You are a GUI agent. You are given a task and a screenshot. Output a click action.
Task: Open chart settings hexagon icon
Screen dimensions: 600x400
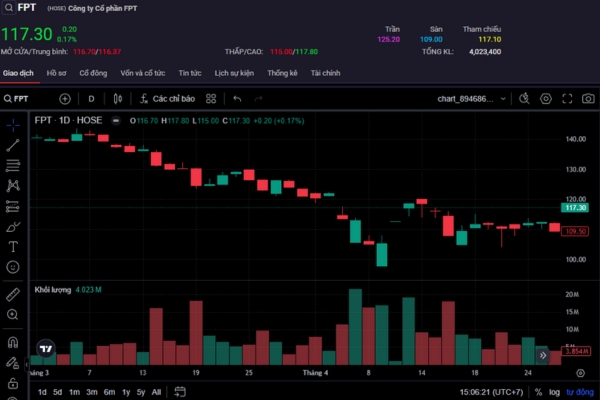(546, 99)
